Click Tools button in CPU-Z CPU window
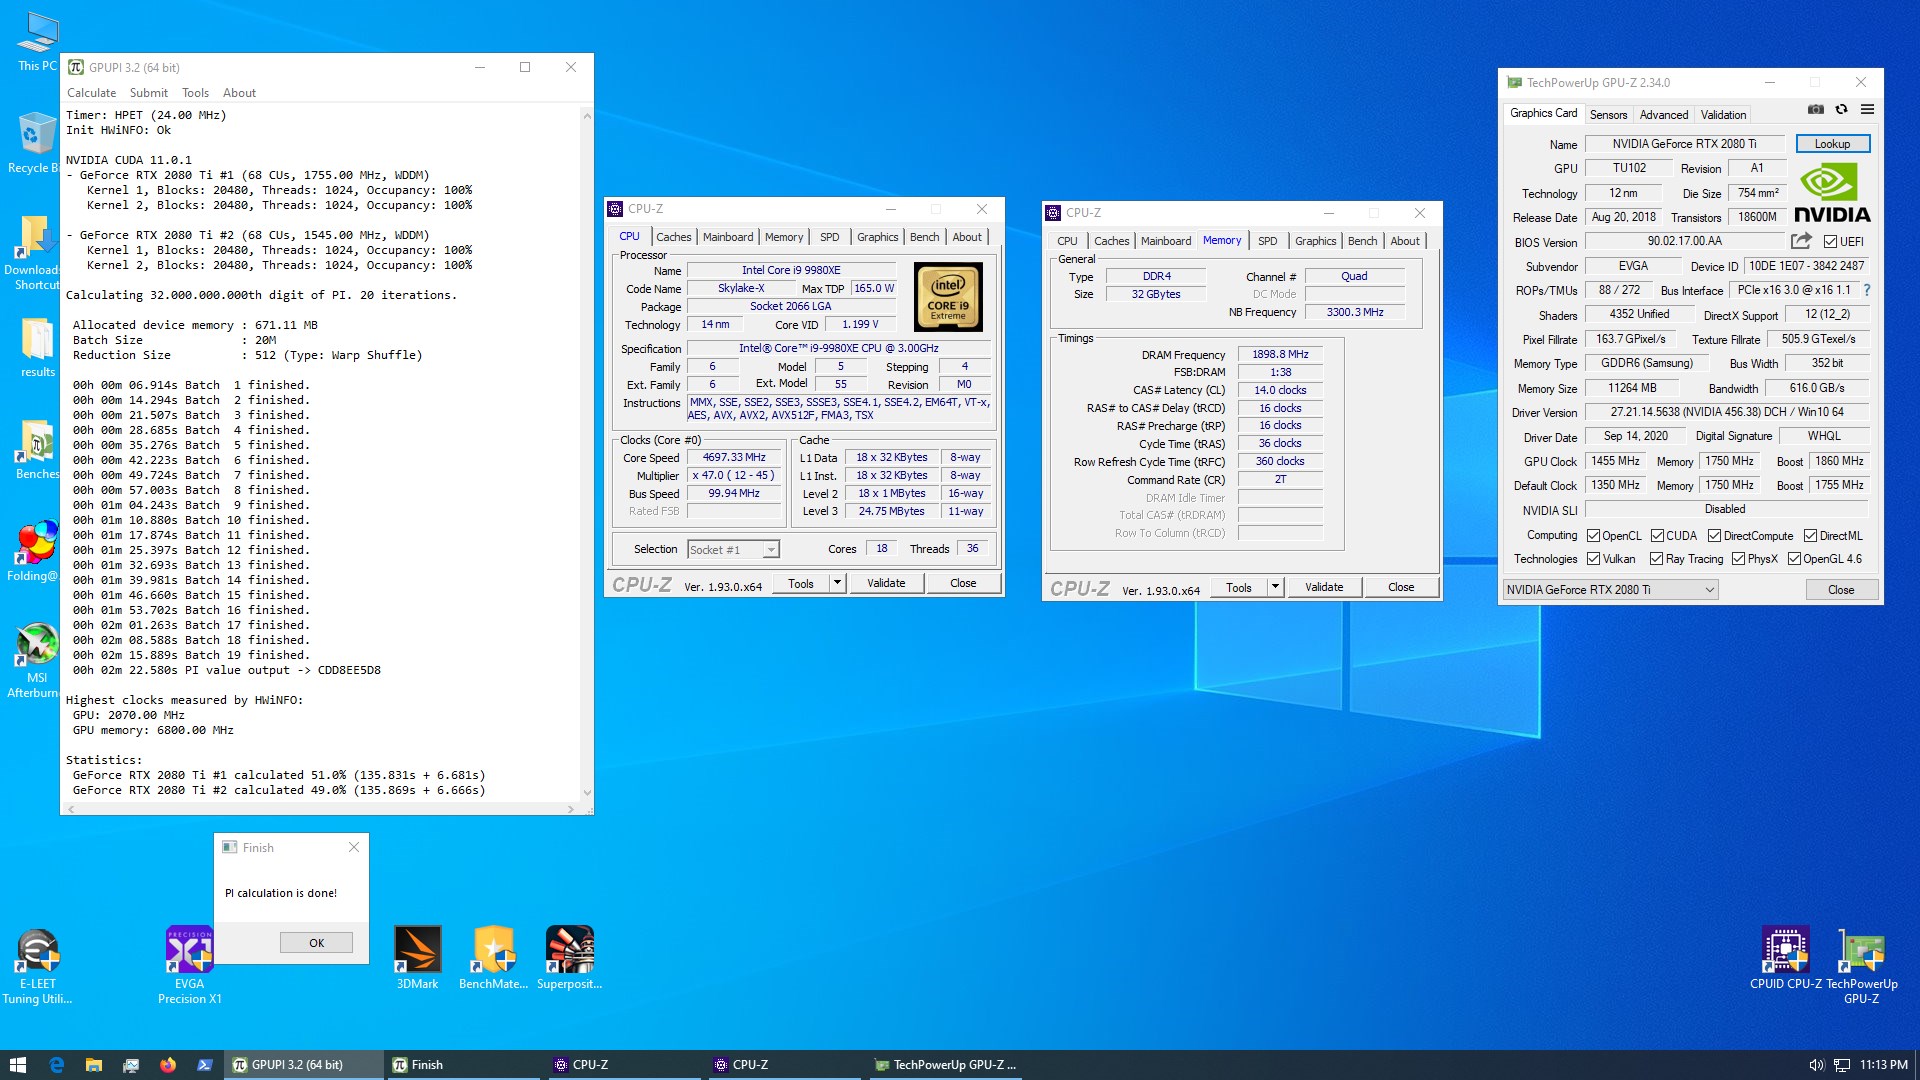Image resolution: width=1920 pixels, height=1080 pixels. coord(801,583)
